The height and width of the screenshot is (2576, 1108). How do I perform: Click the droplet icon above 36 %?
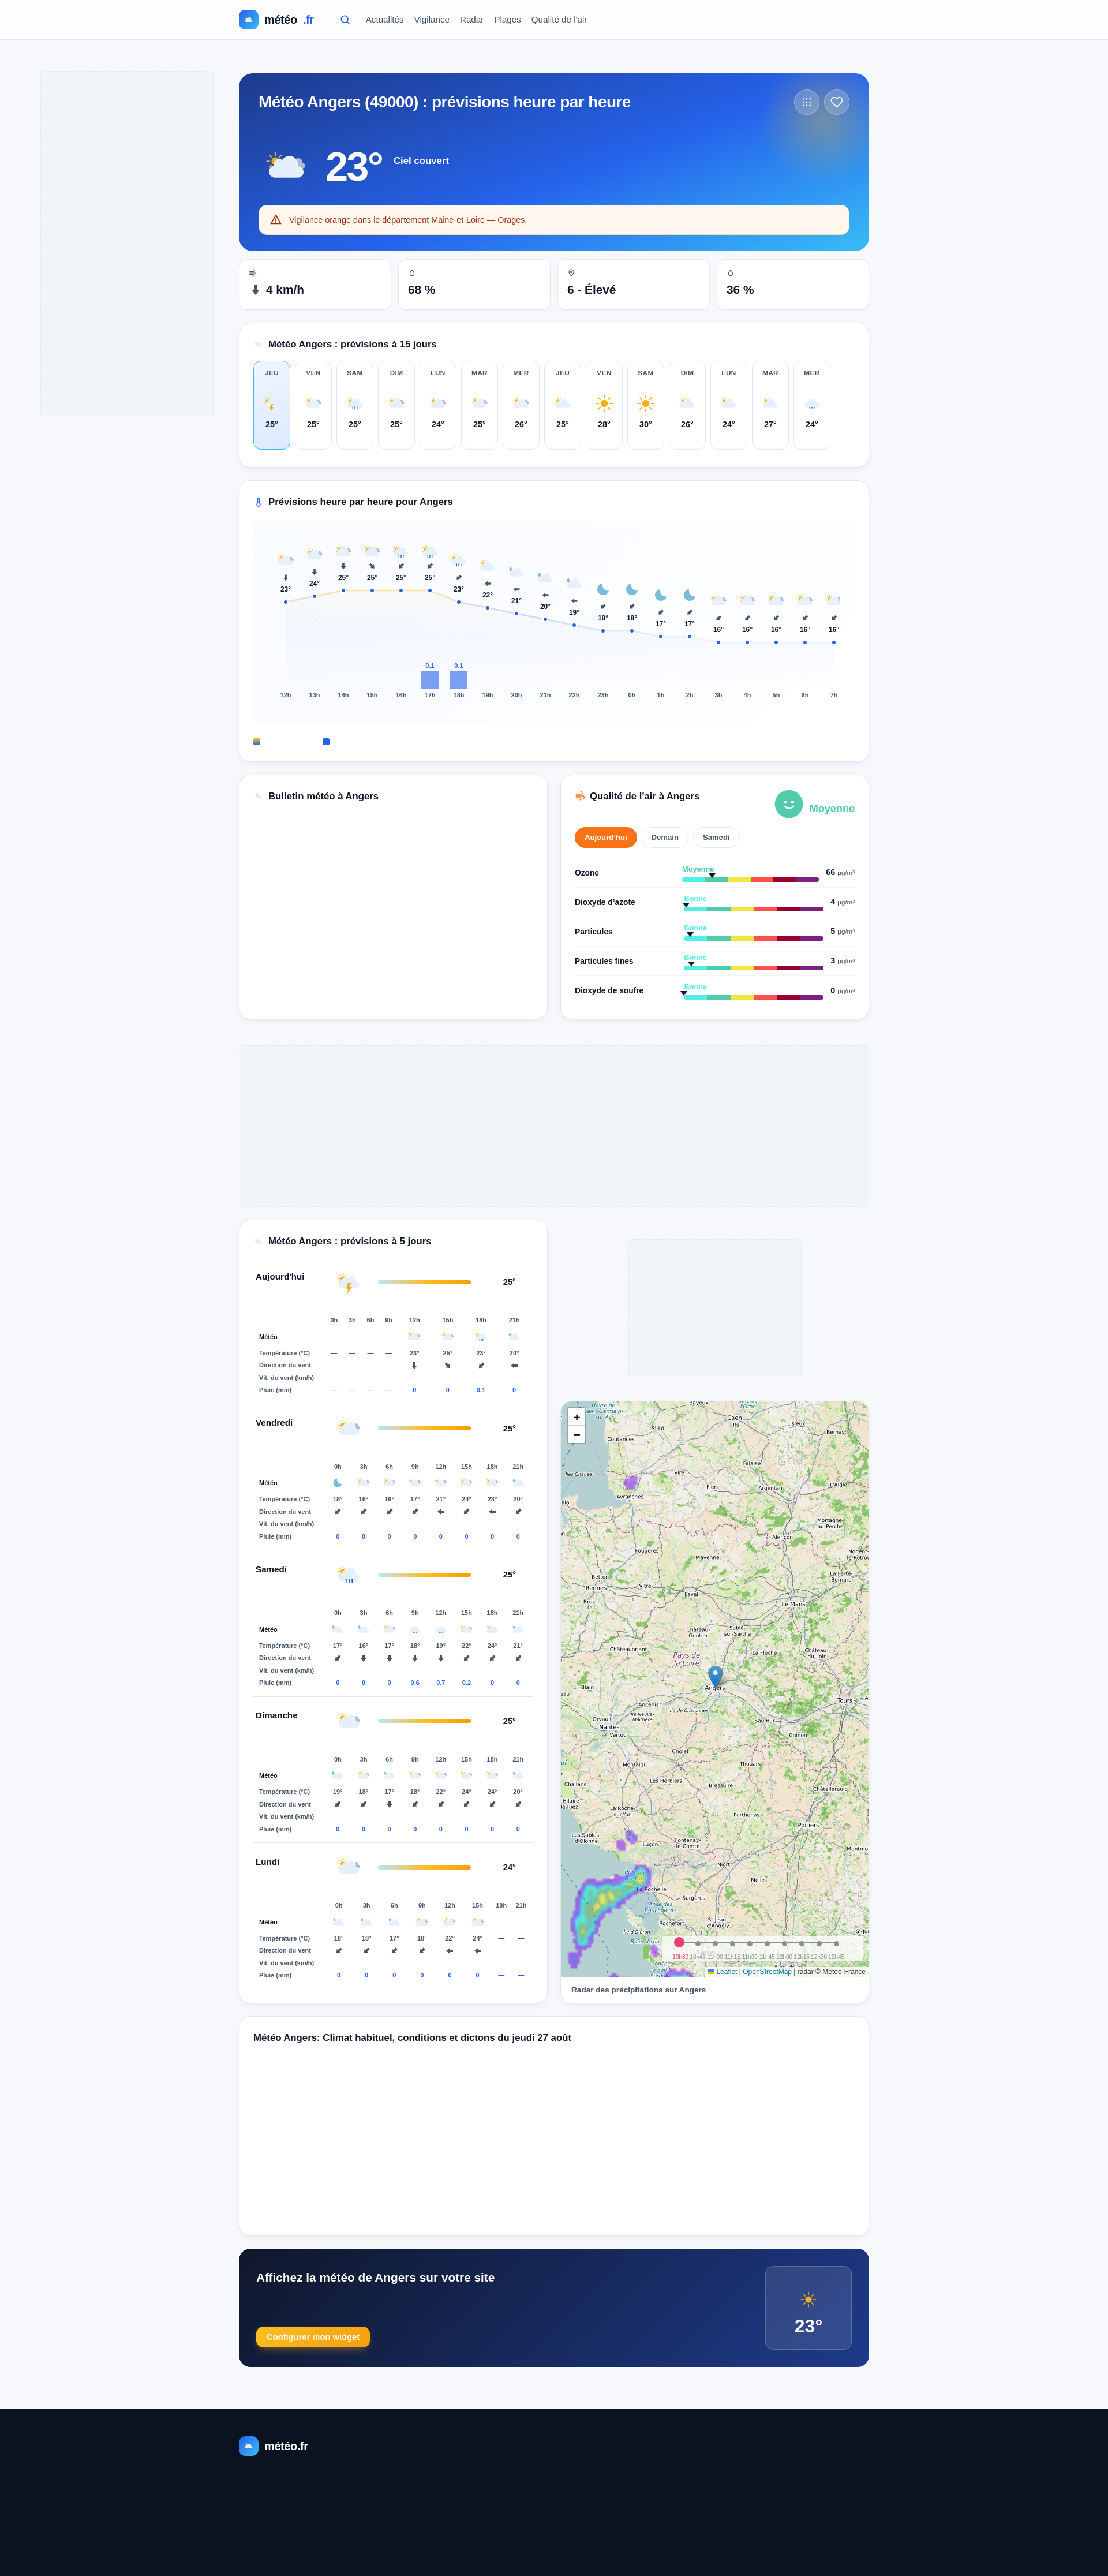(730, 273)
